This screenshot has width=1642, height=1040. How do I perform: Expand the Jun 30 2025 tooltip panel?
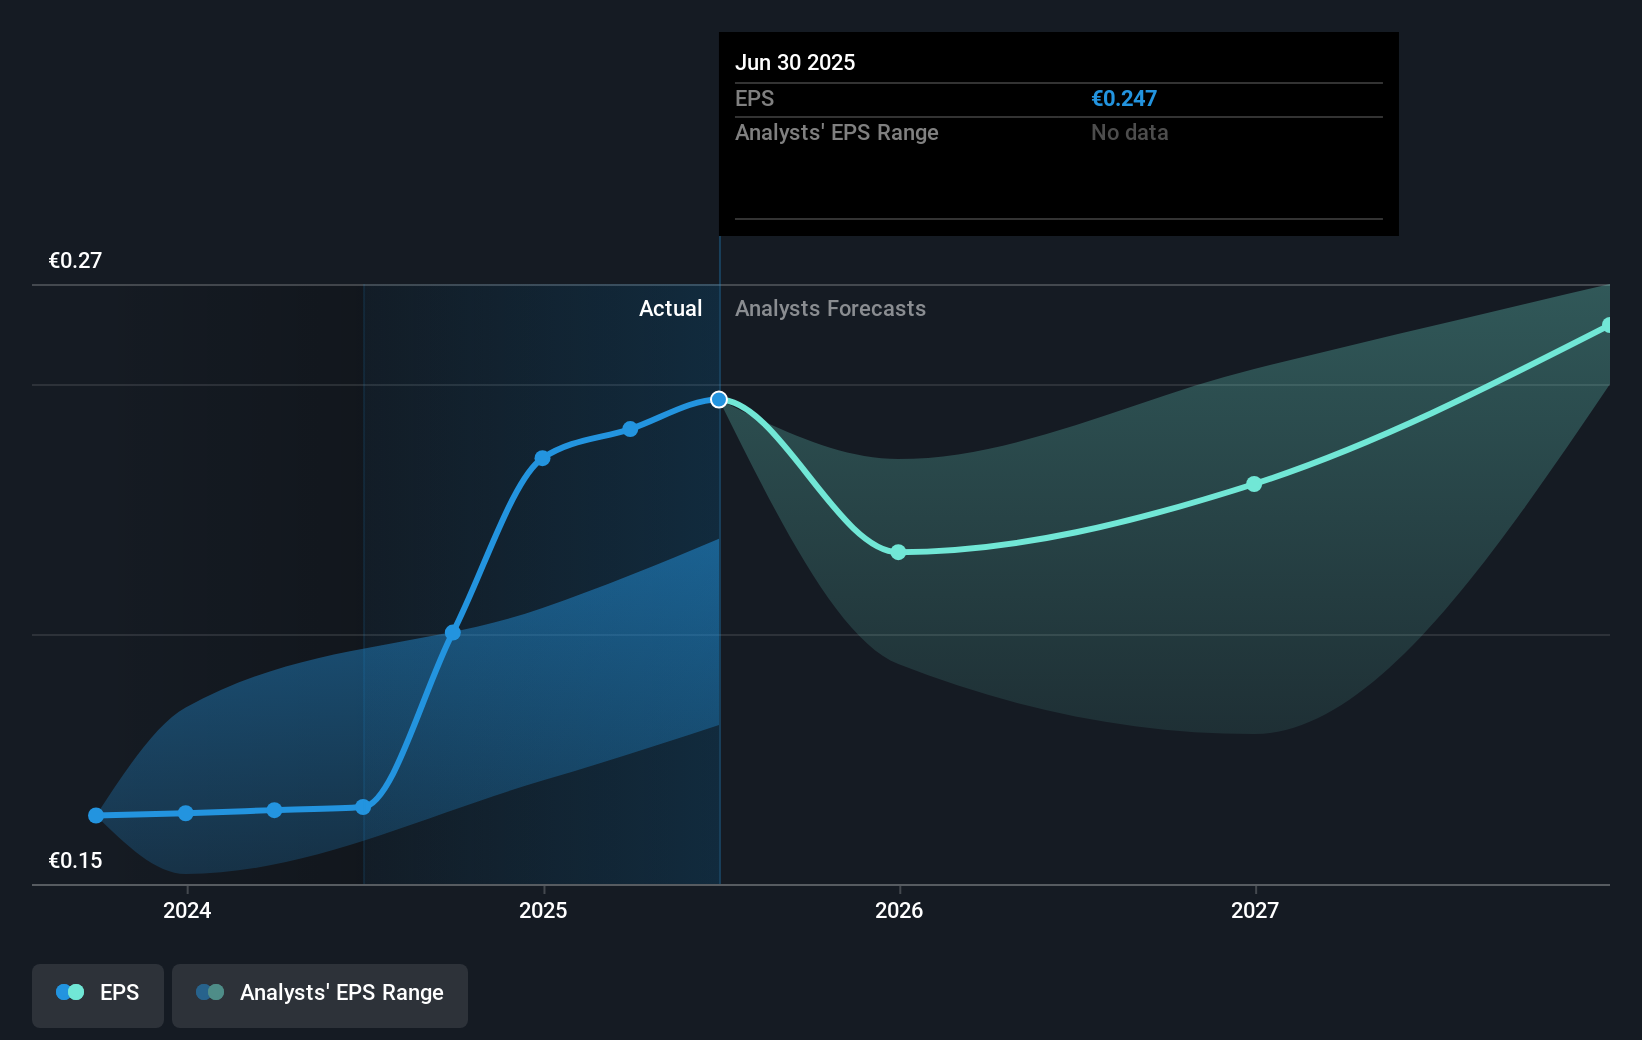tap(1058, 133)
